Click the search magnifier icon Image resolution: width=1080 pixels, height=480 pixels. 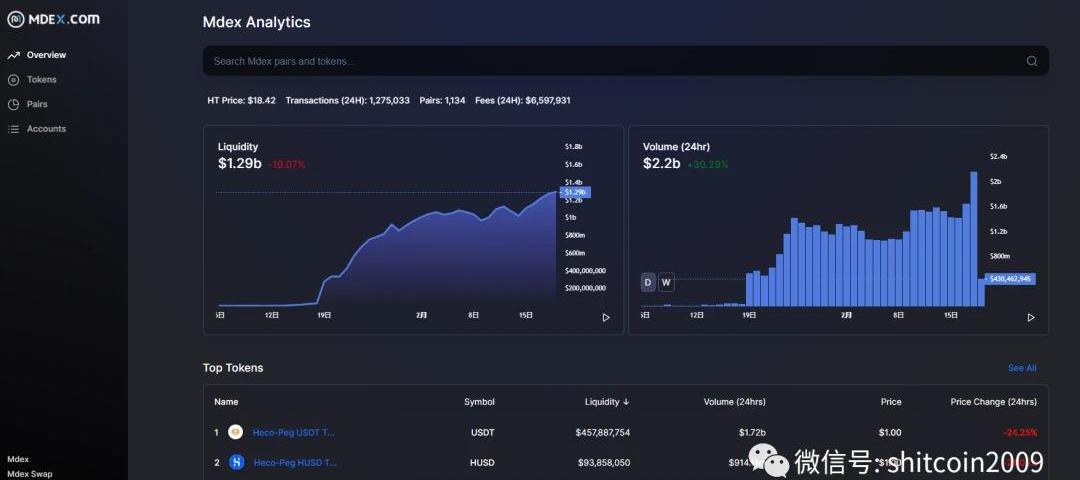(x=1031, y=61)
